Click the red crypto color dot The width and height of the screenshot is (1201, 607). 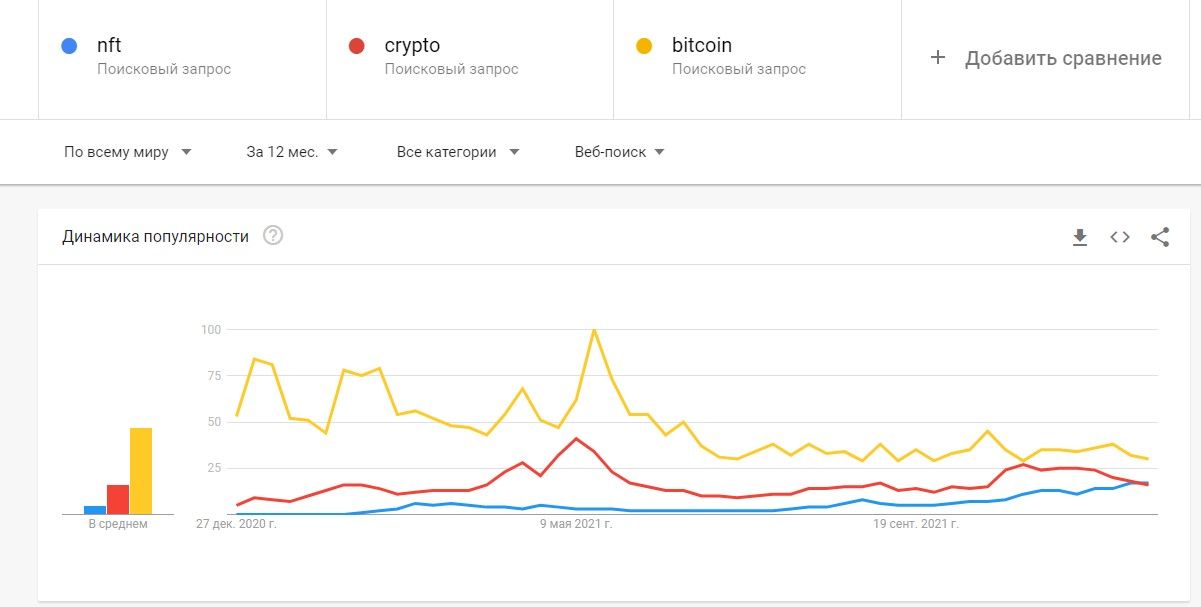(356, 45)
